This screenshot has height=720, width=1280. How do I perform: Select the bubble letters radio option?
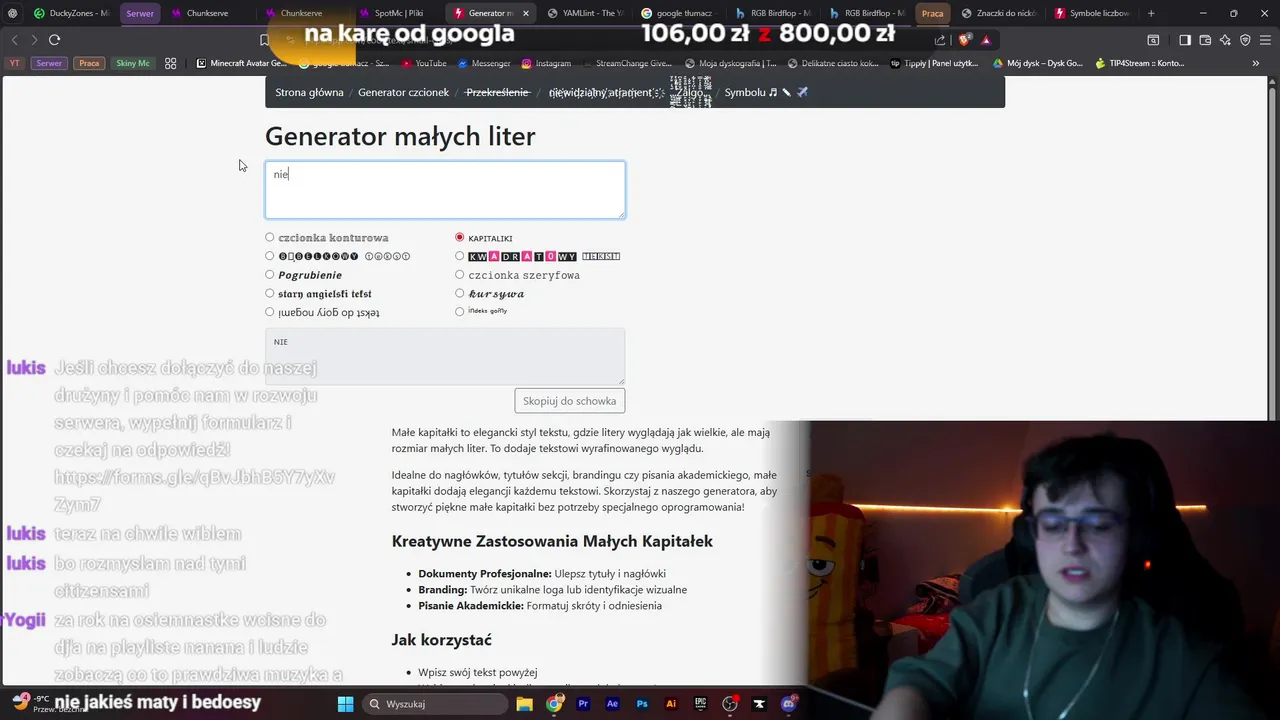269,256
